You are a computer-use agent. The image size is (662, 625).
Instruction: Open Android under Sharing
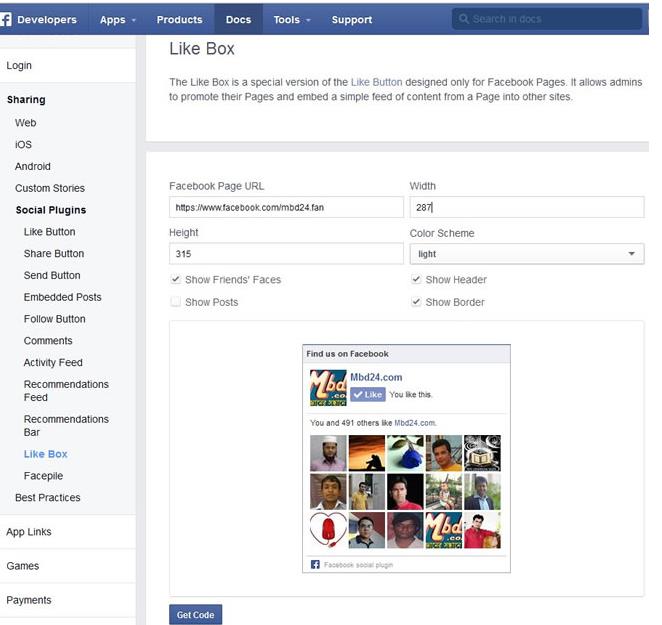coord(33,166)
